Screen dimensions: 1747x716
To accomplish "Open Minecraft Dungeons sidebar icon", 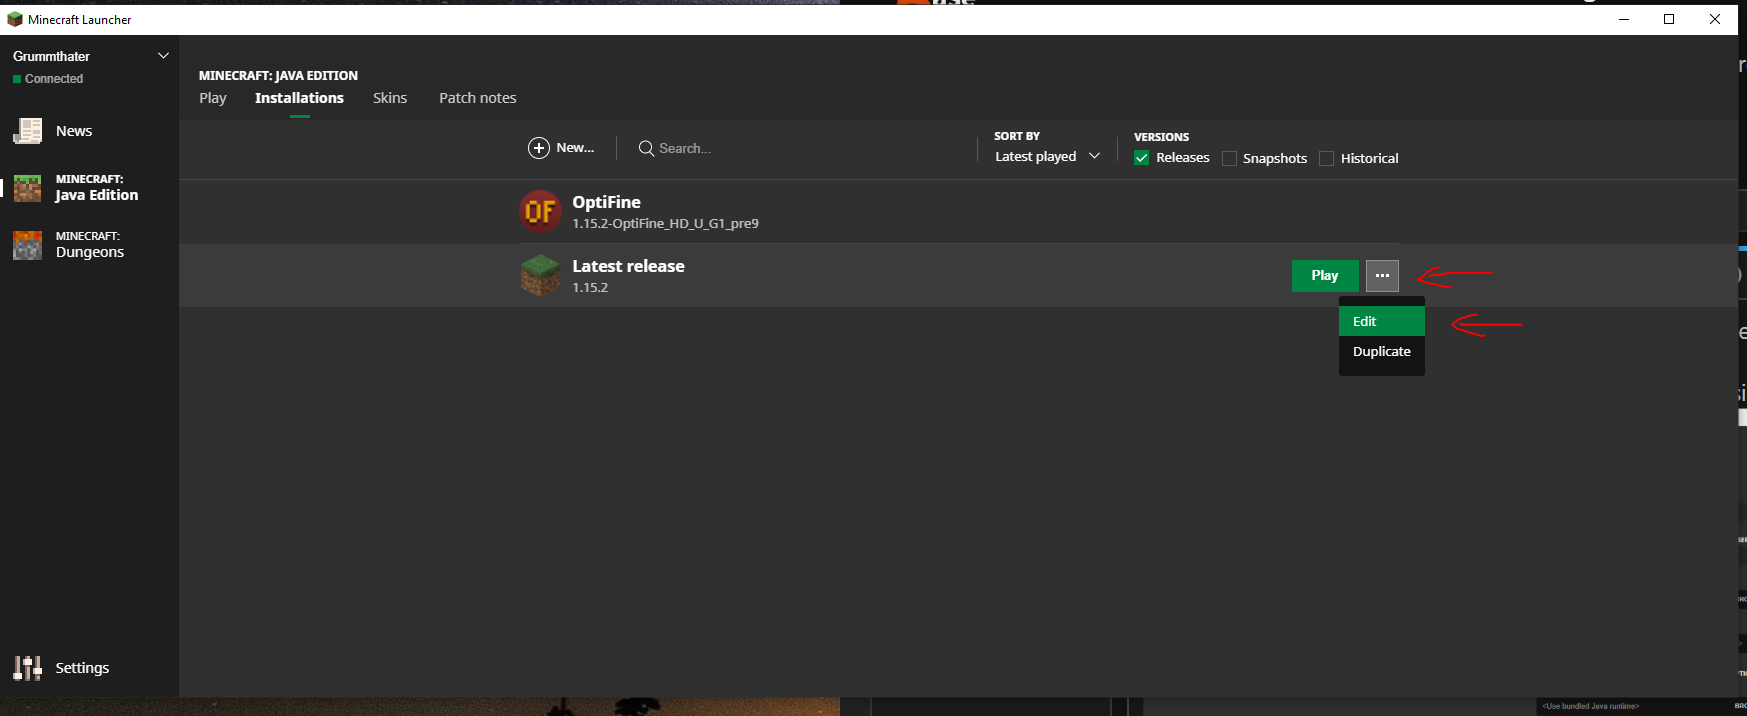I will 27,245.
